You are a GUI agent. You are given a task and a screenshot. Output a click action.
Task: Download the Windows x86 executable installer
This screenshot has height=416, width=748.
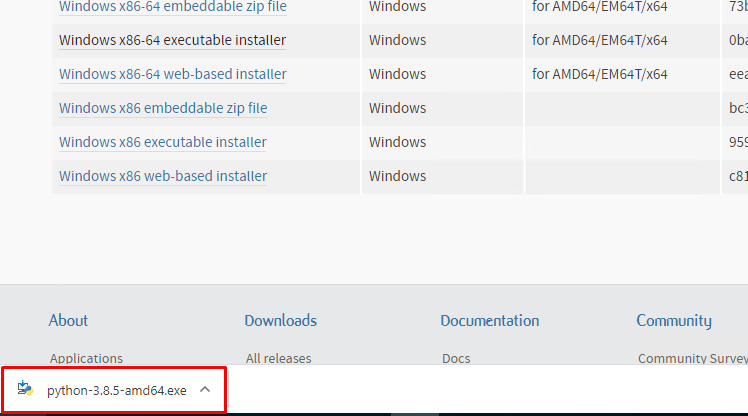point(163,142)
